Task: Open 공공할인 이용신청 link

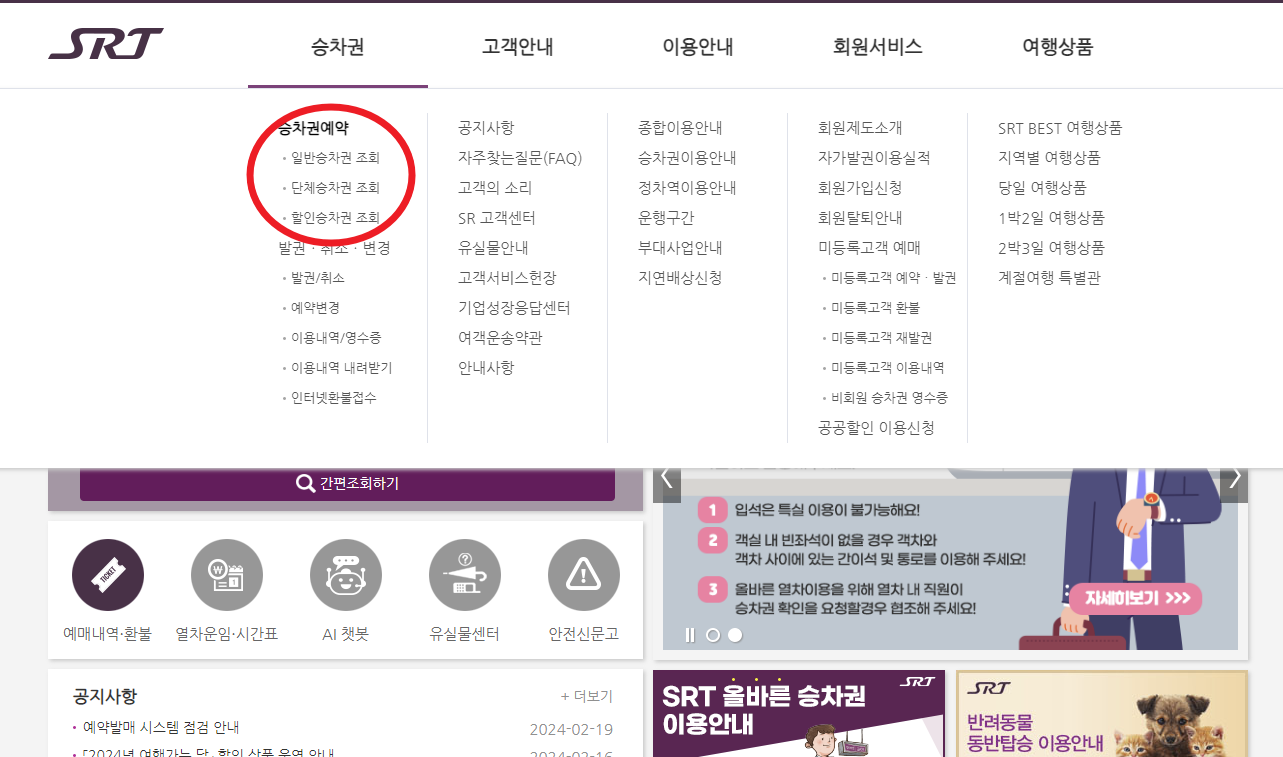Action: 876,428
